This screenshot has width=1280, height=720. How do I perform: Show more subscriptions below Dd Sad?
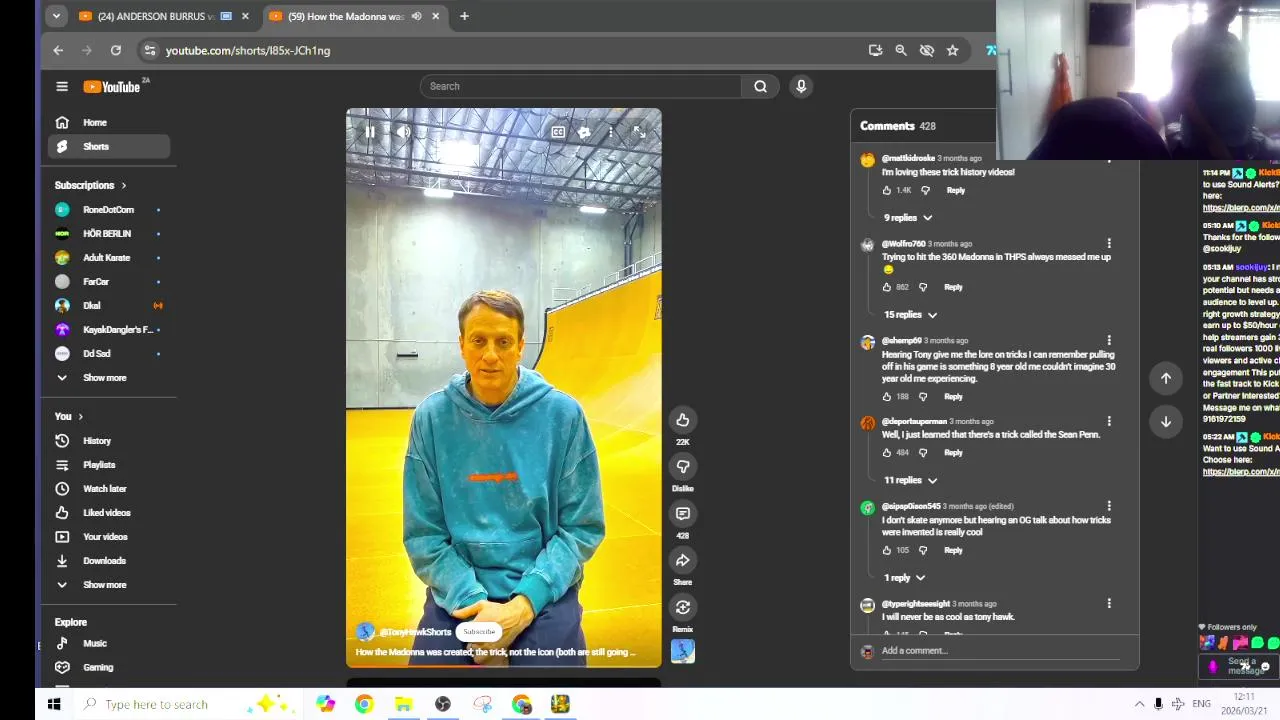[109, 378]
